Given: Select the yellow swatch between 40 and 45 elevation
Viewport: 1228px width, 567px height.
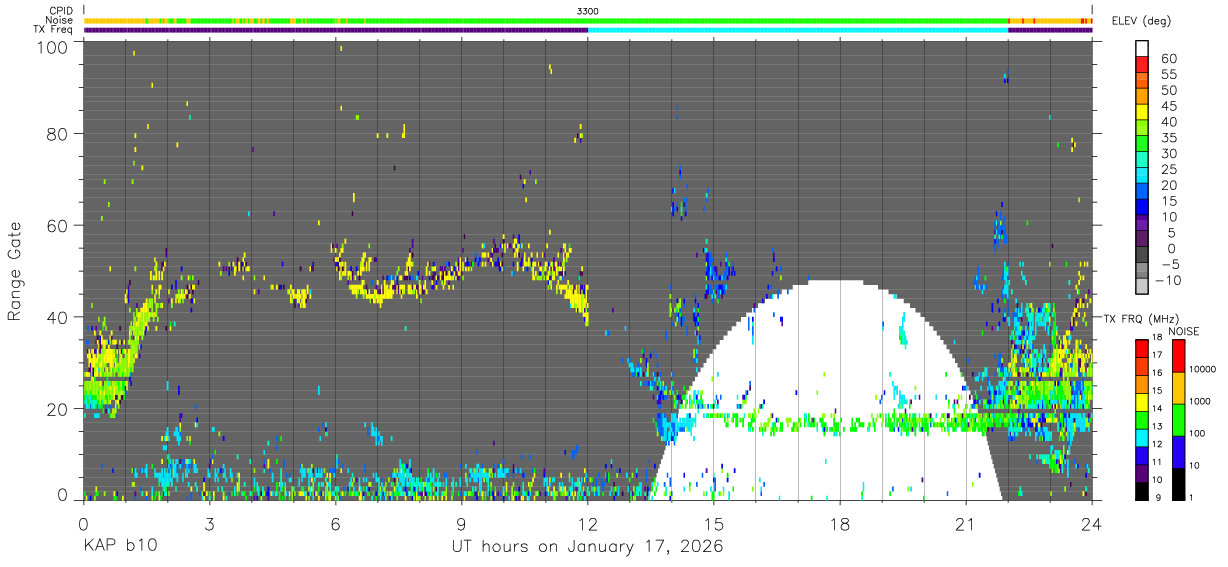Looking at the screenshot, I should (1143, 114).
